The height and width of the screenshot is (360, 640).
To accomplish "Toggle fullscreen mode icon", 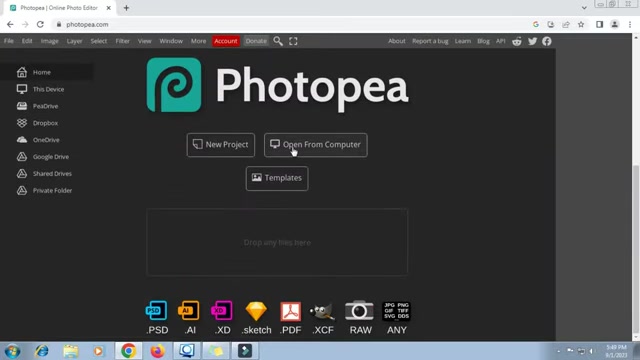I will click(x=293, y=41).
